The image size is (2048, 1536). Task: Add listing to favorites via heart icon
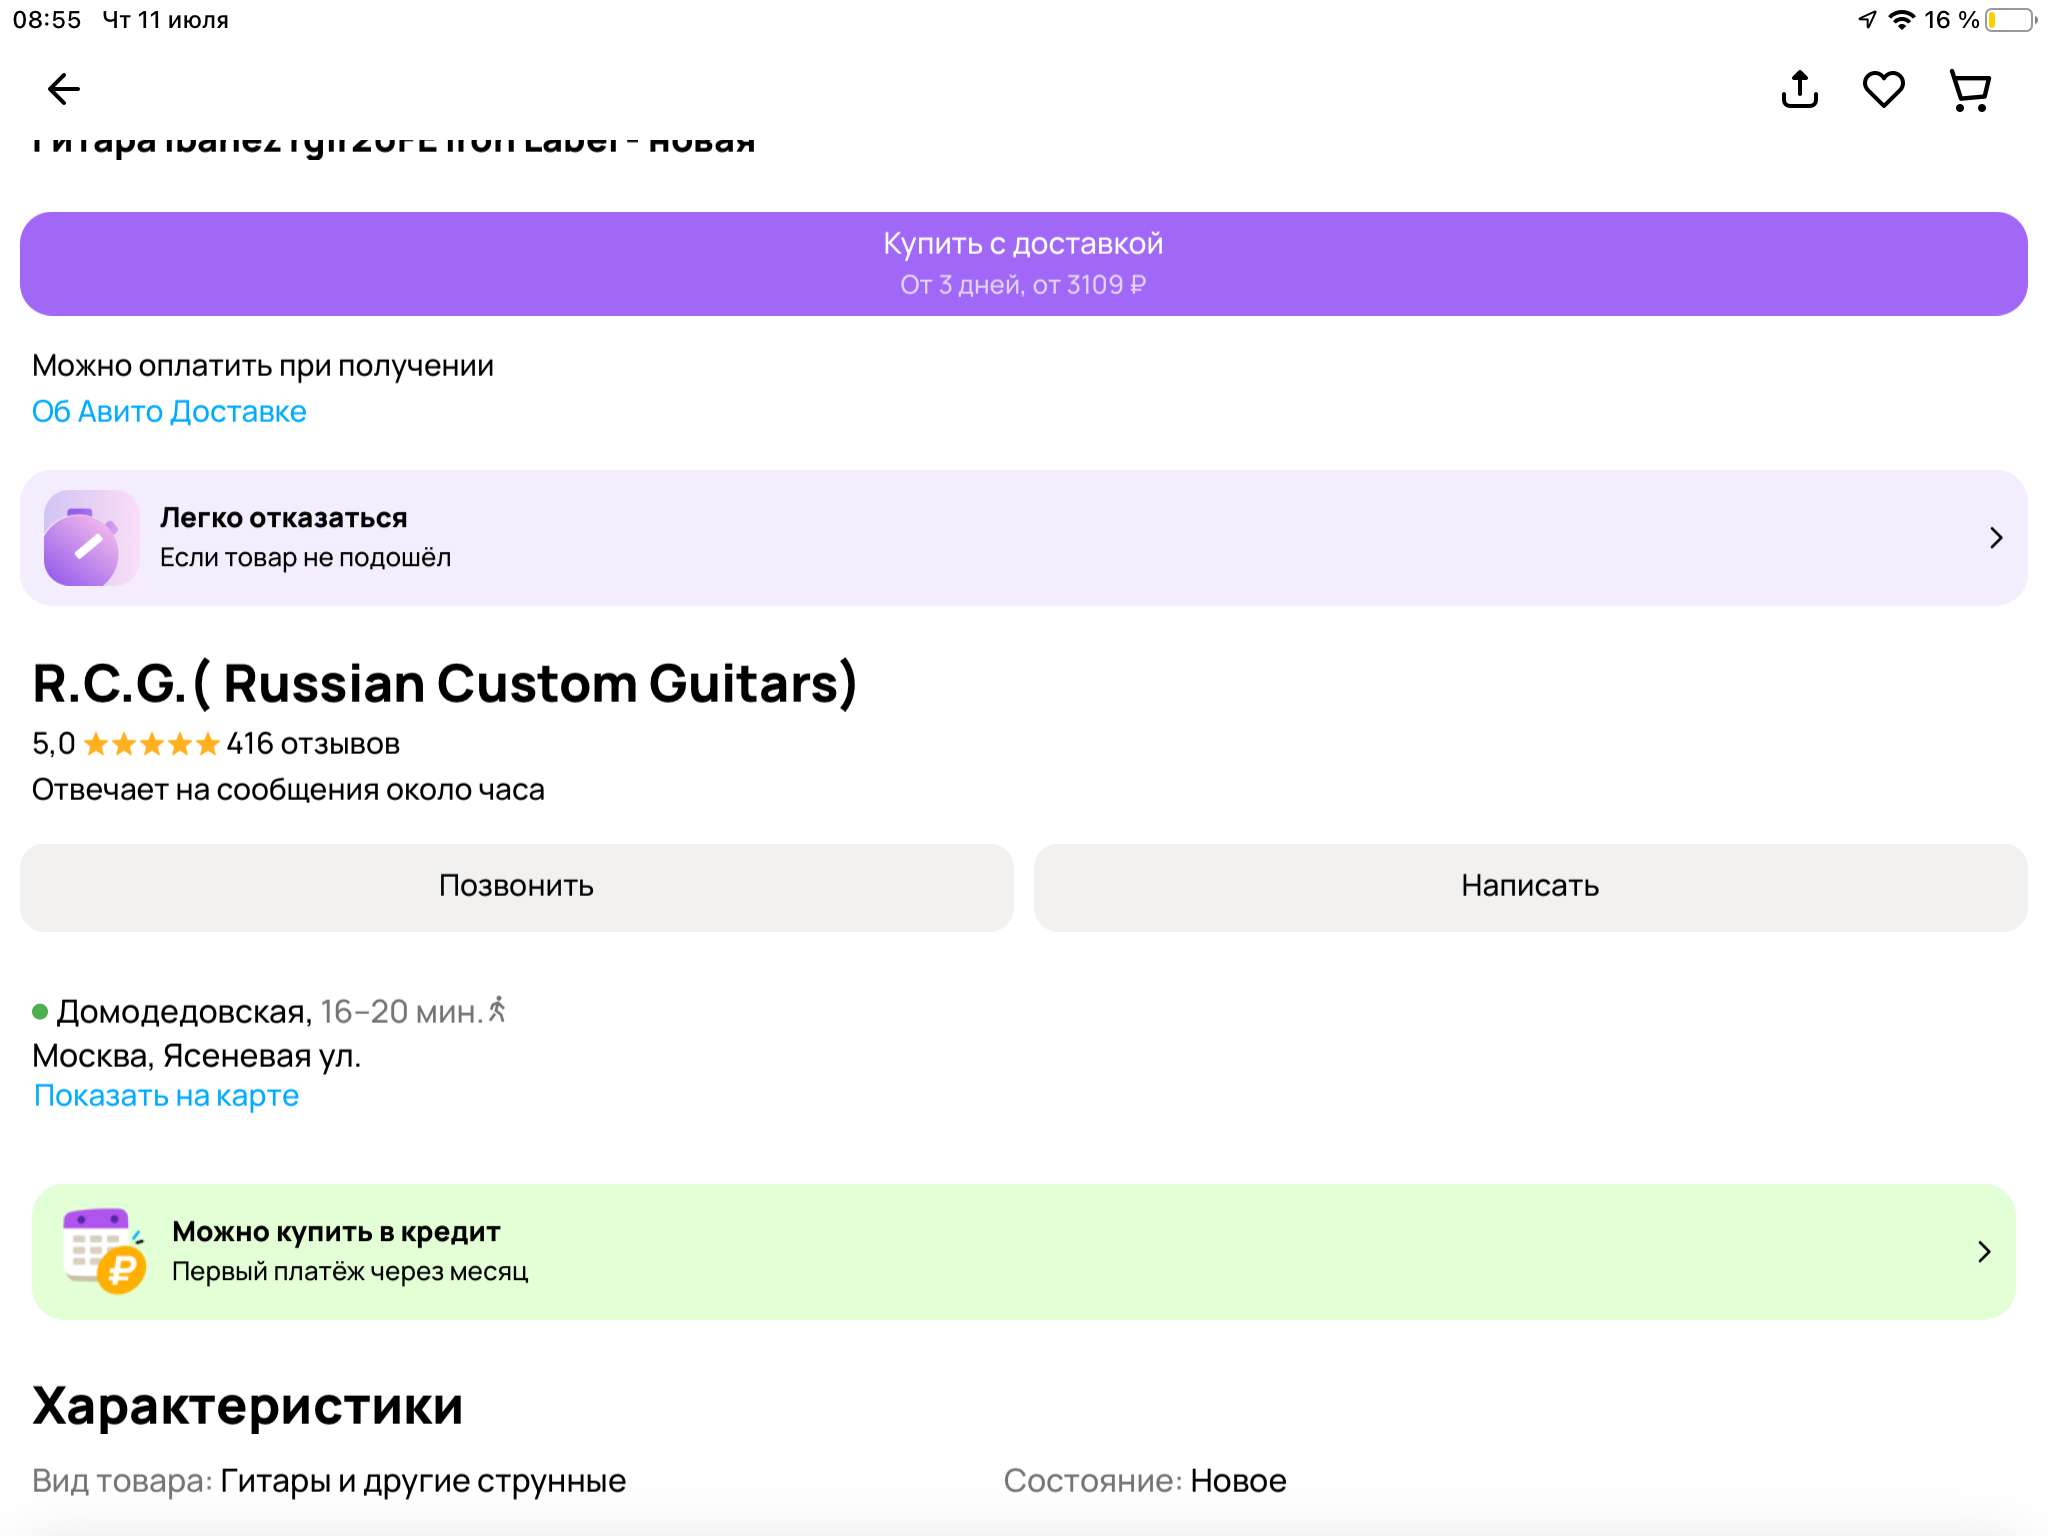click(1883, 90)
